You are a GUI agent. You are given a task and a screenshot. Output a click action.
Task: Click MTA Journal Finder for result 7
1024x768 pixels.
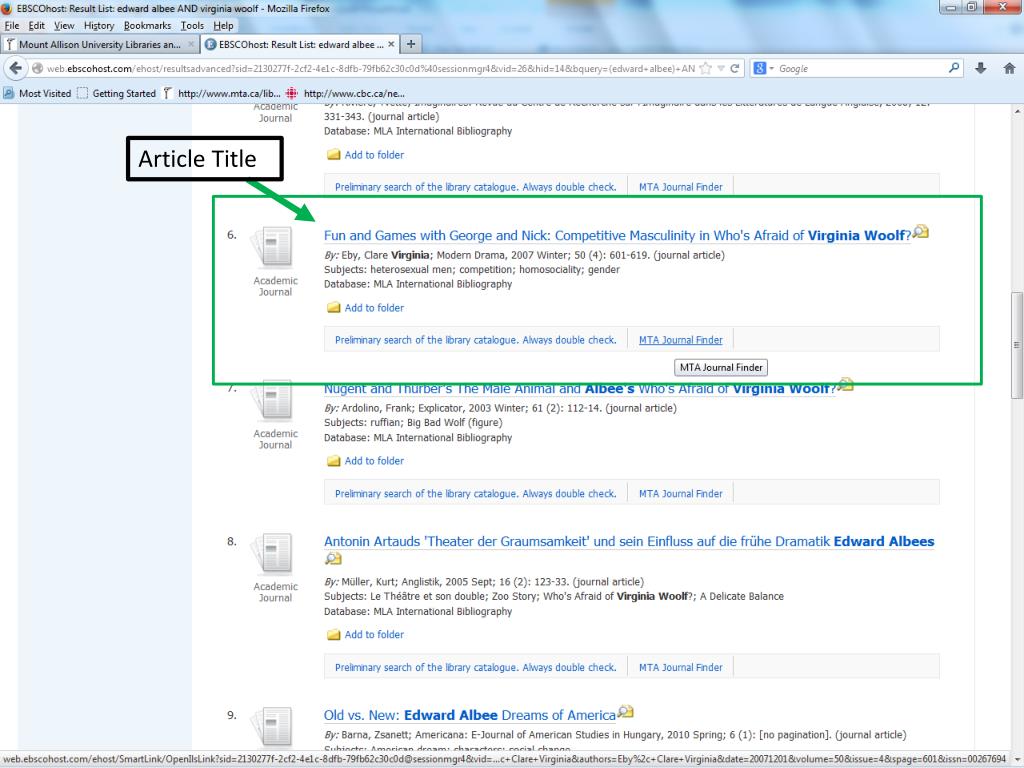click(x=680, y=494)
